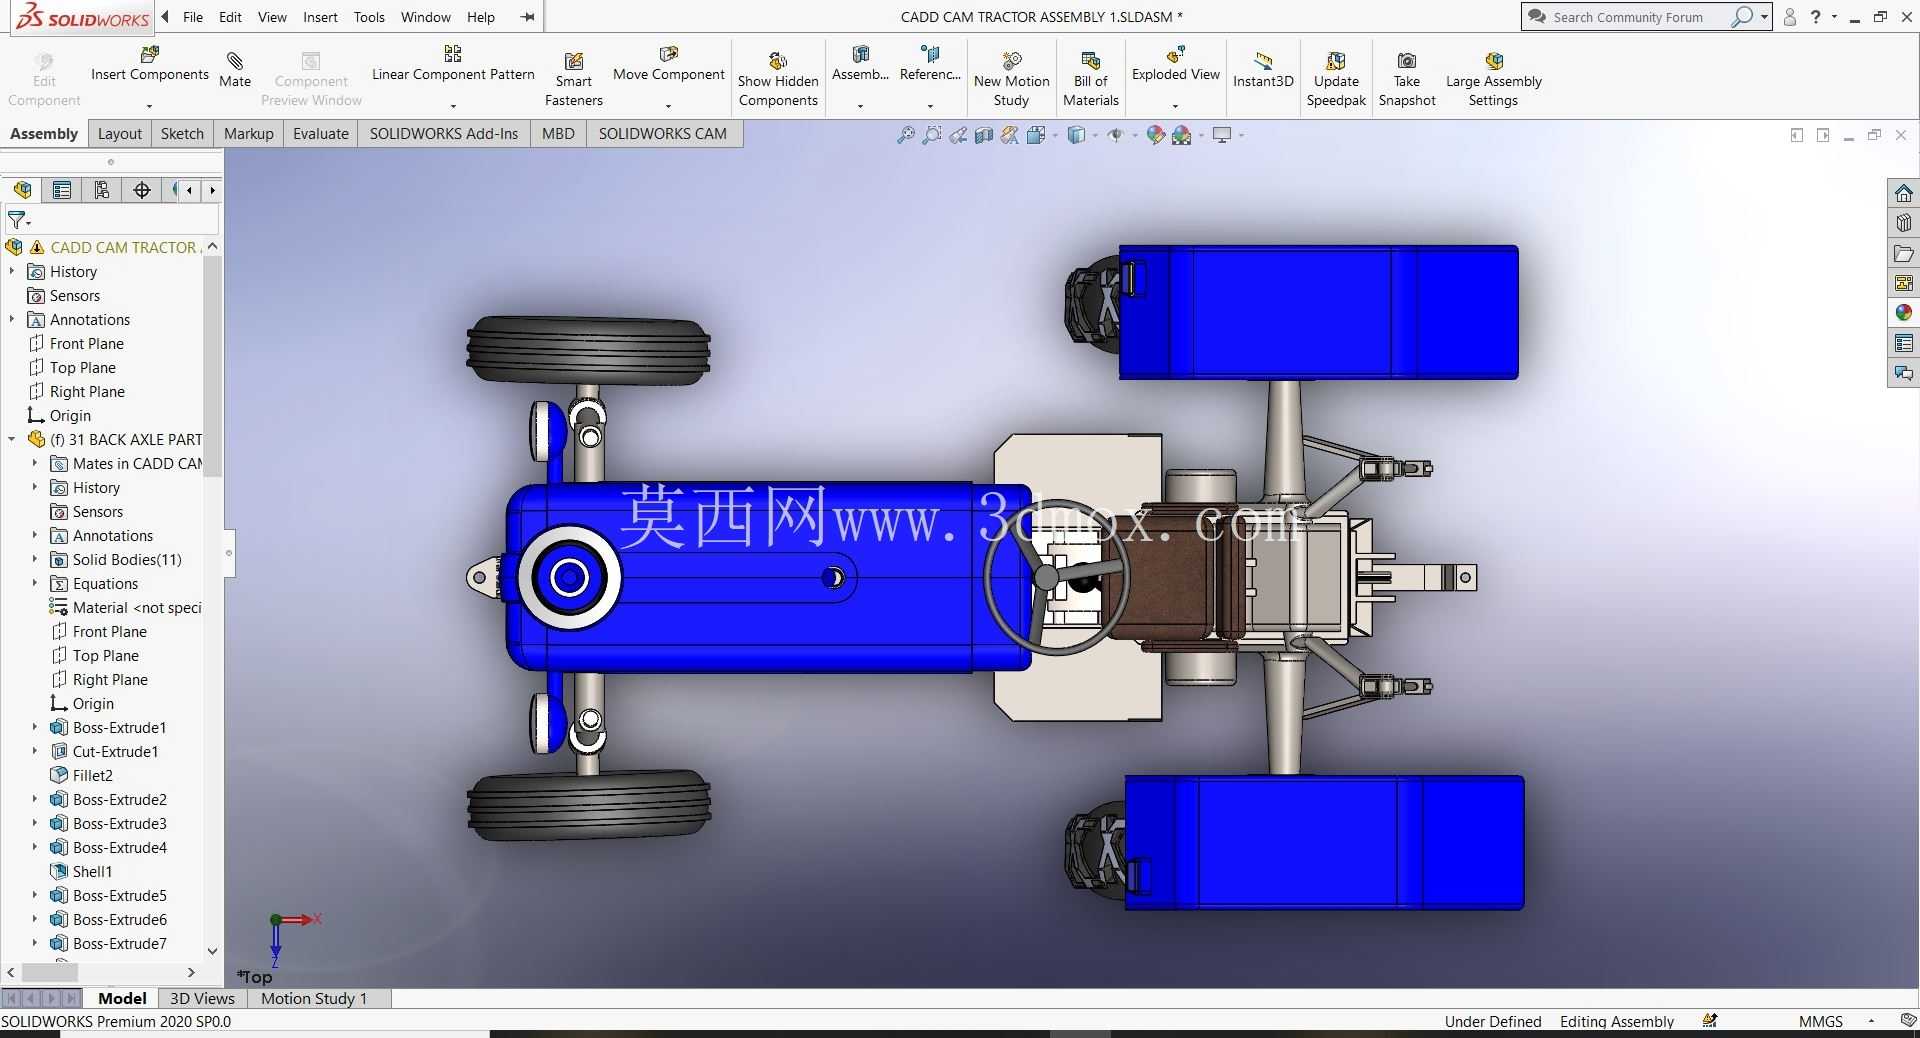Select the Top Plane under CADD CAM TRACTOR
The height and width of the screenshot is (1038, 1920).
82,368
